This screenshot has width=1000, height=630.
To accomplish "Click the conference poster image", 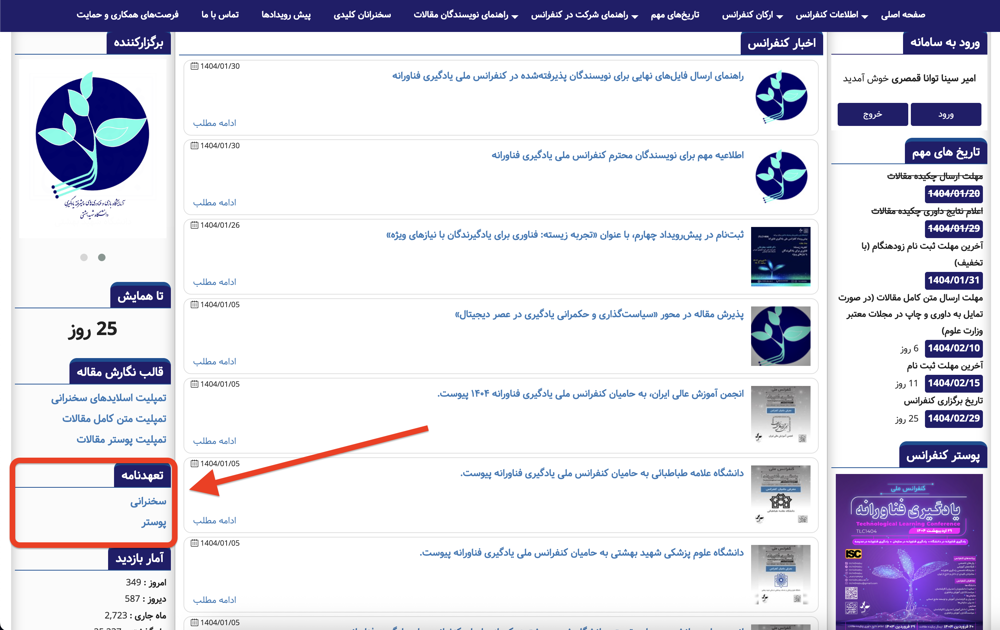I will pyautogui.click(x=909, y=552).
